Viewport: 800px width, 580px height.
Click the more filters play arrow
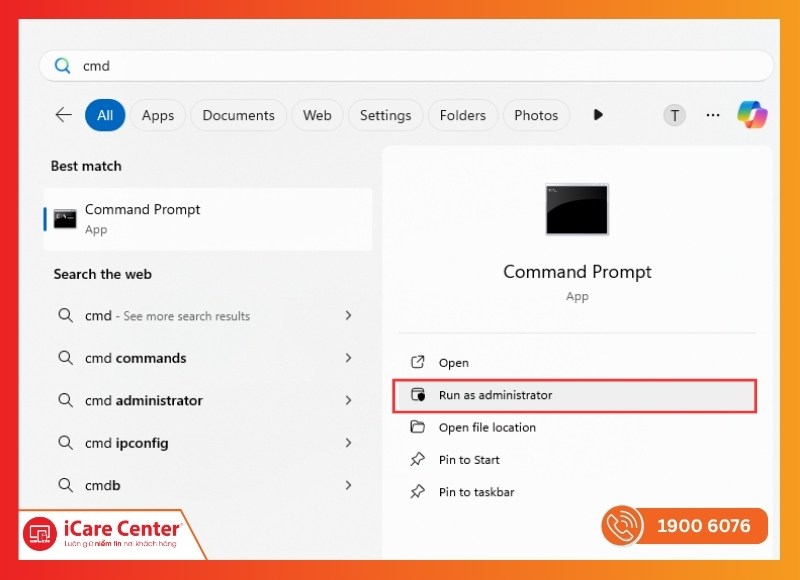[x=598, y=115]
